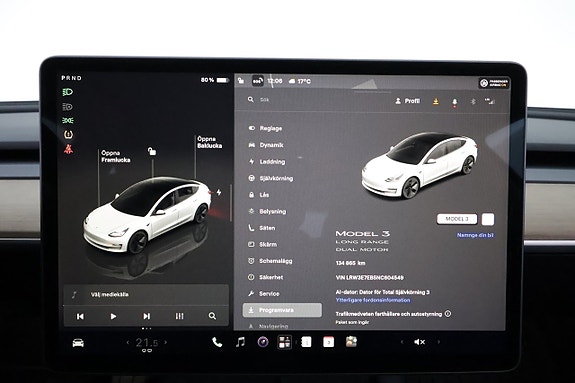
Task: Open the Dynamik settings menu
Action: pyautogui.click(x=266, y=145)
